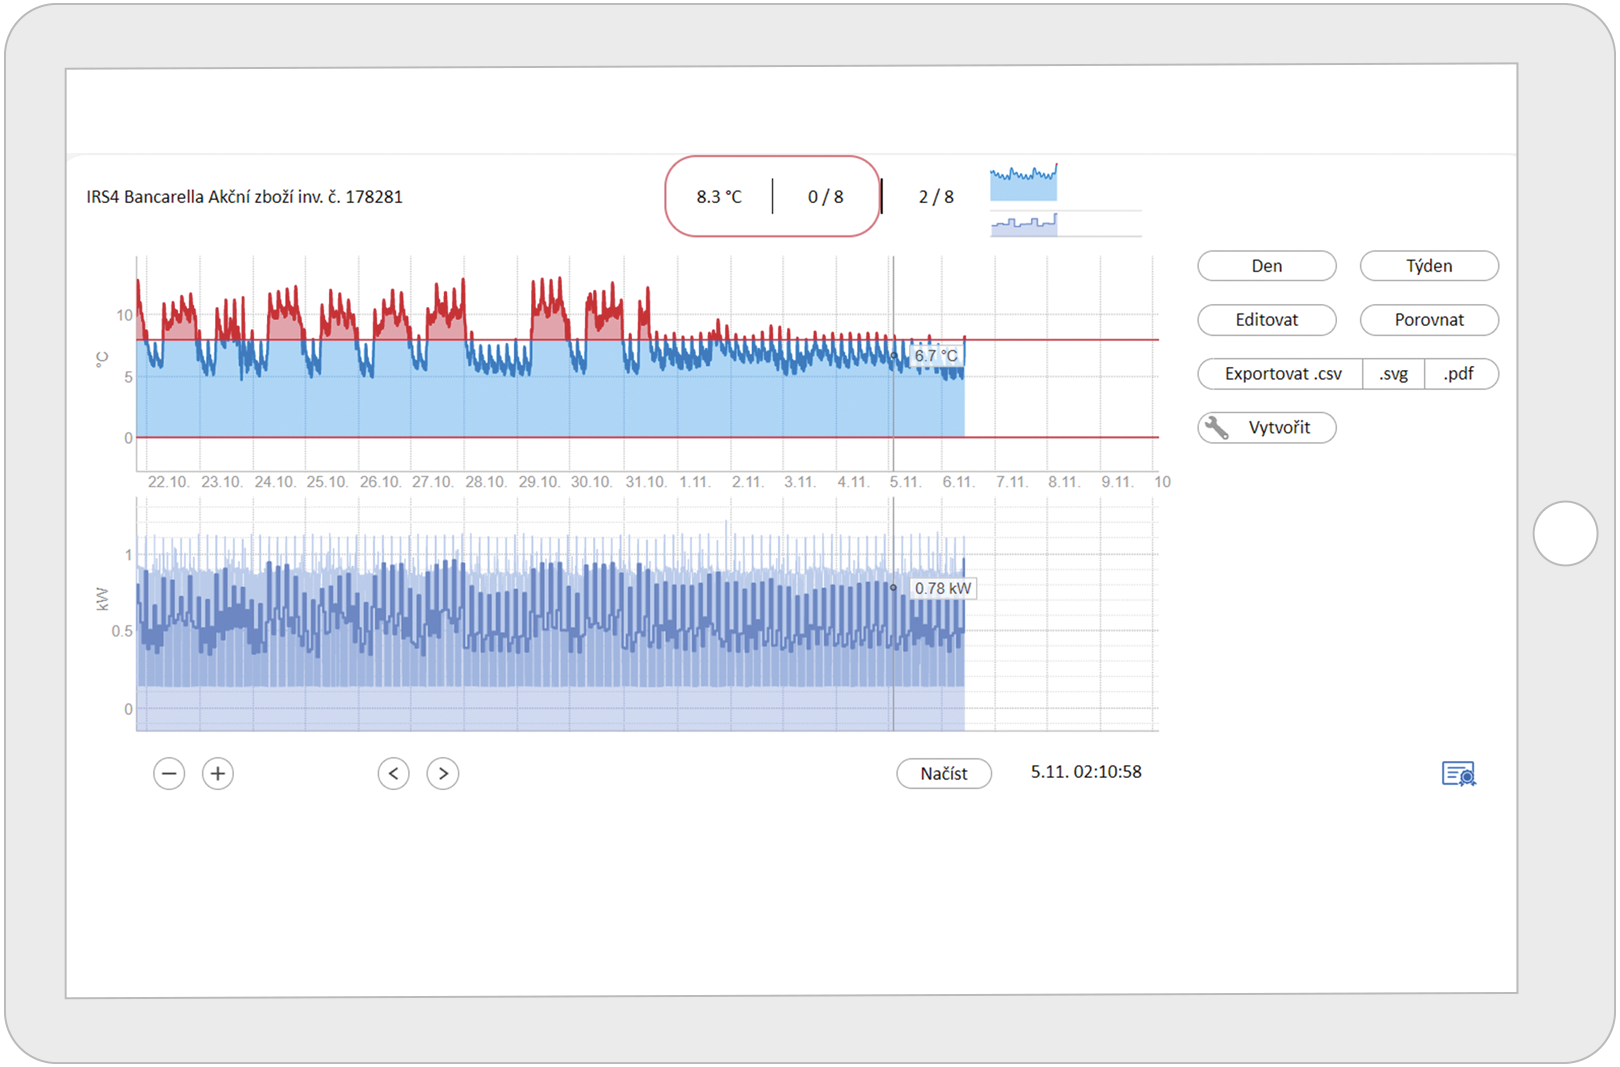Viewport: 1620px width, 1067px height.
Task: Switch to Den view
Action: coord(1267,266)
